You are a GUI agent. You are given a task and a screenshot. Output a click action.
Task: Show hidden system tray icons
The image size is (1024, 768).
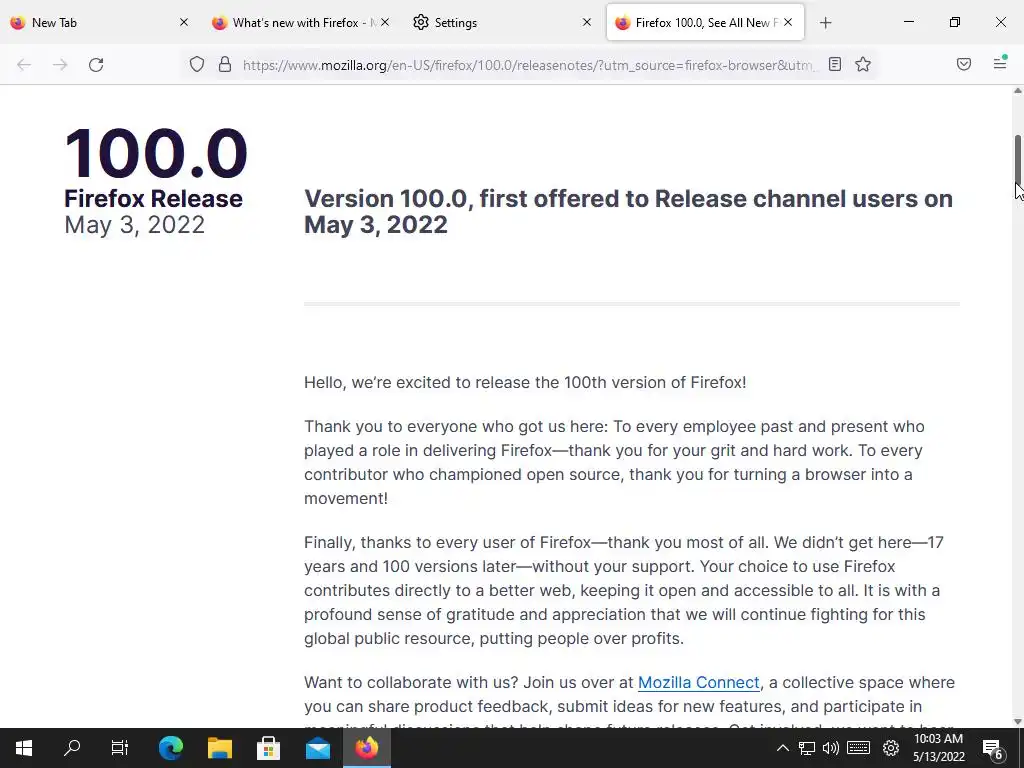tap(782, 748)
